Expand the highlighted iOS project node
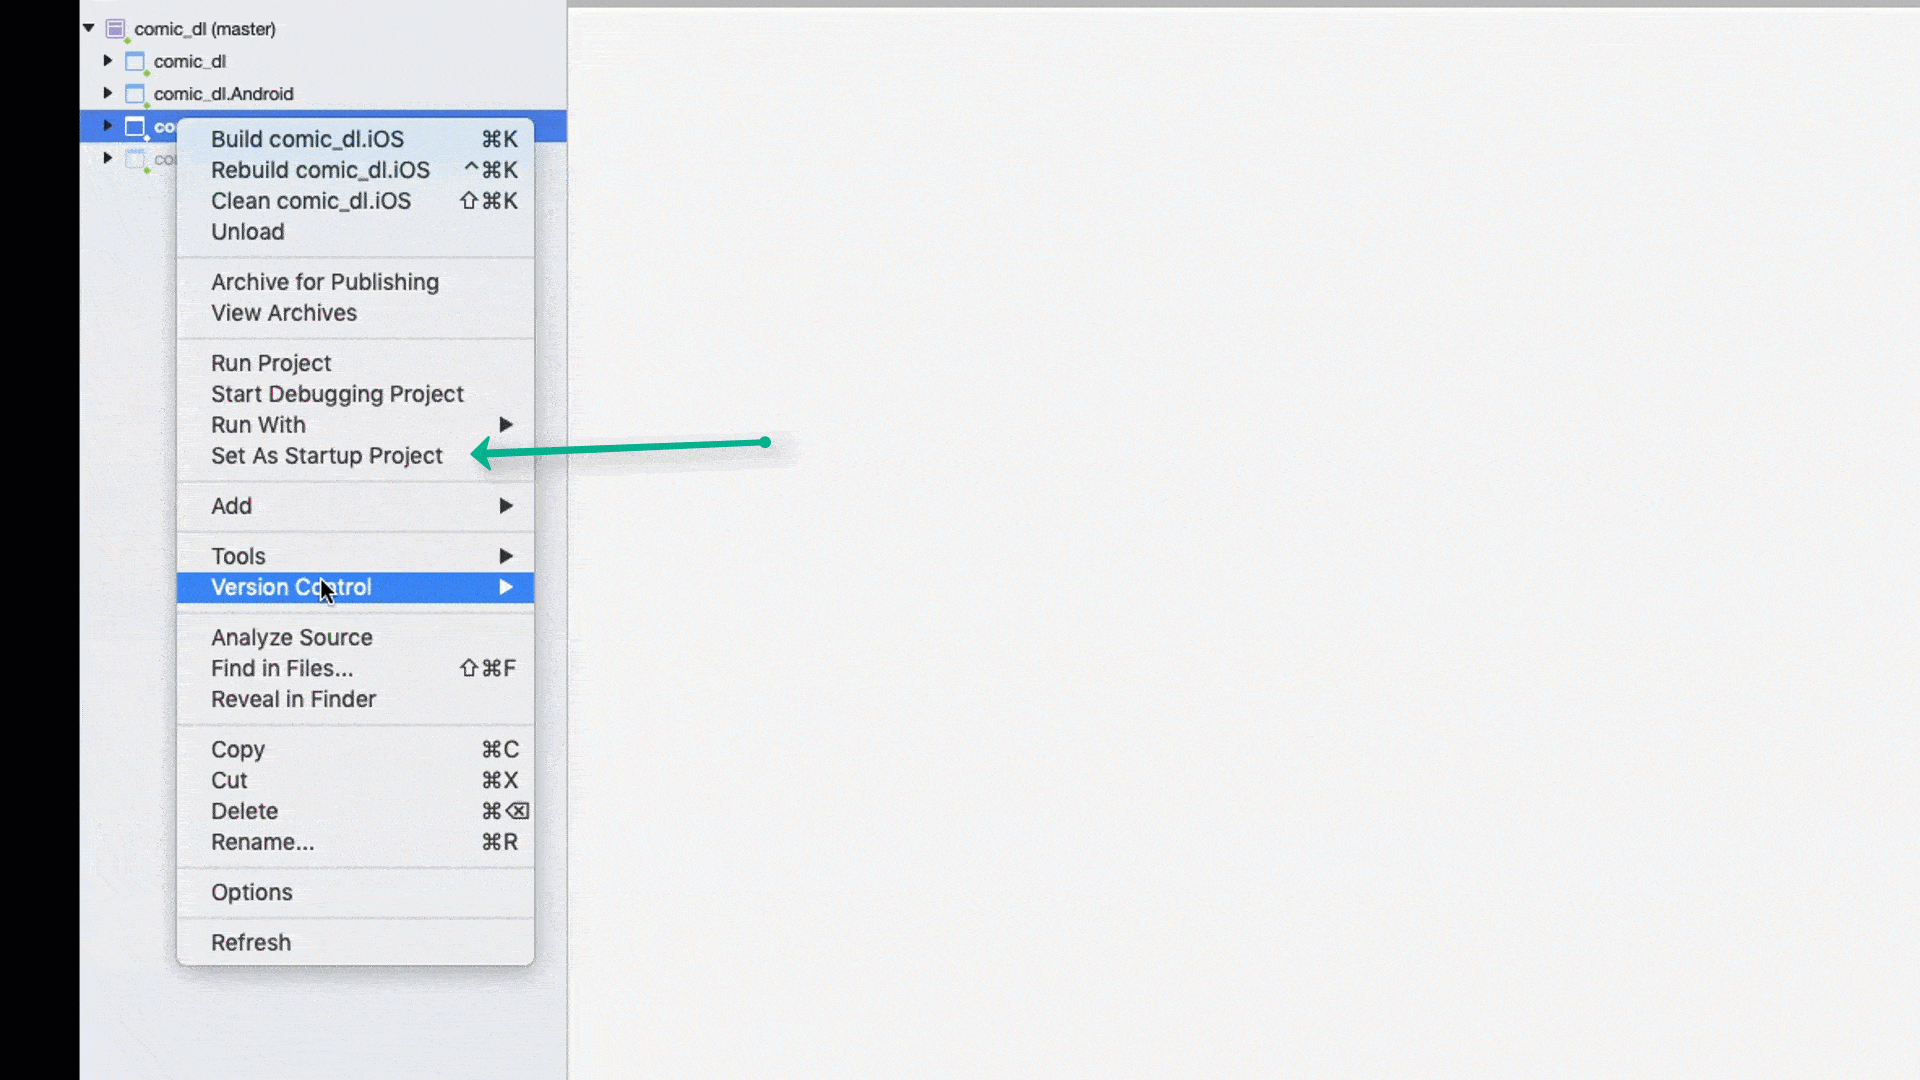 [x=108, y=126]
